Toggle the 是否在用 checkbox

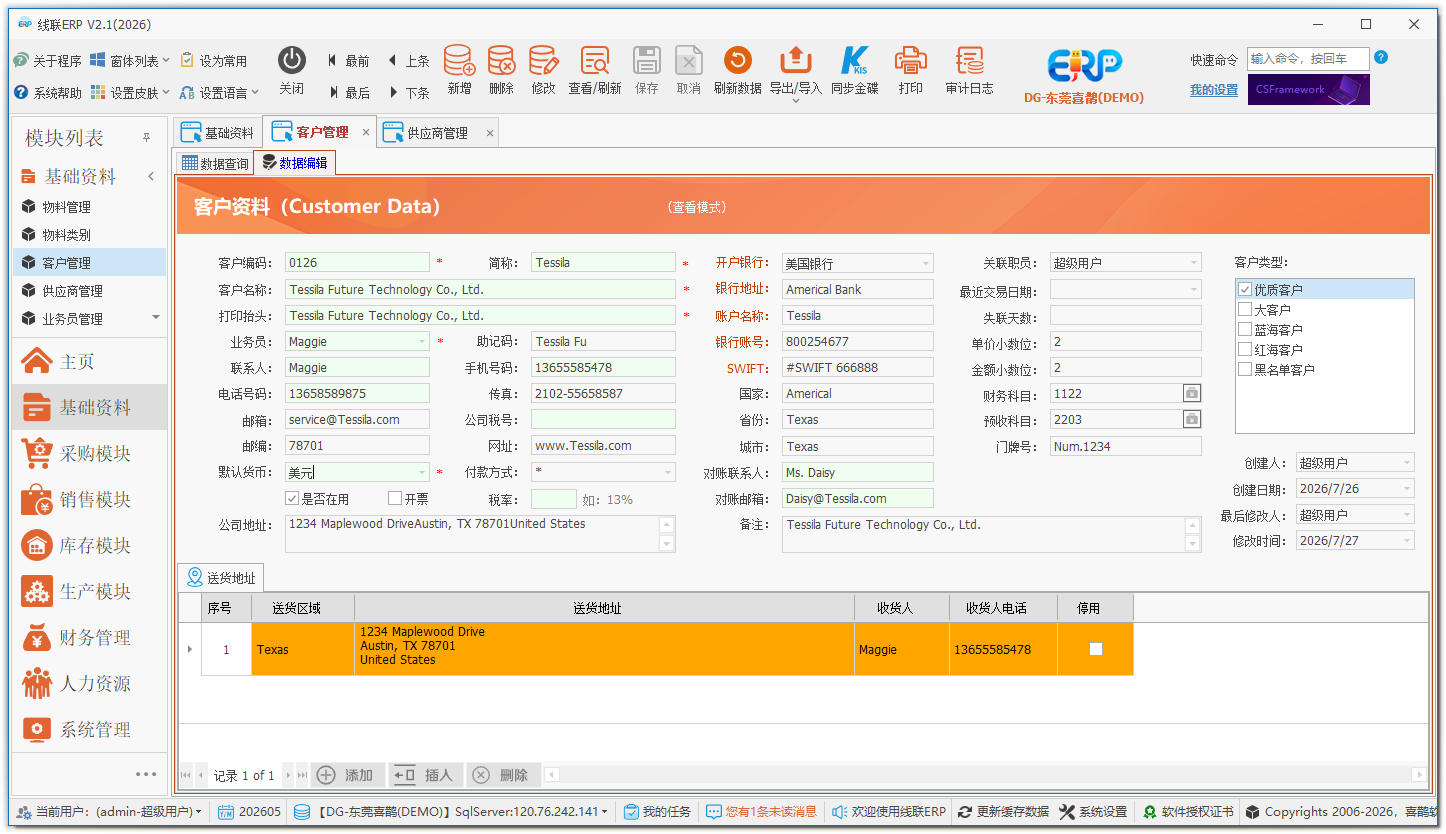coord(292,499)
